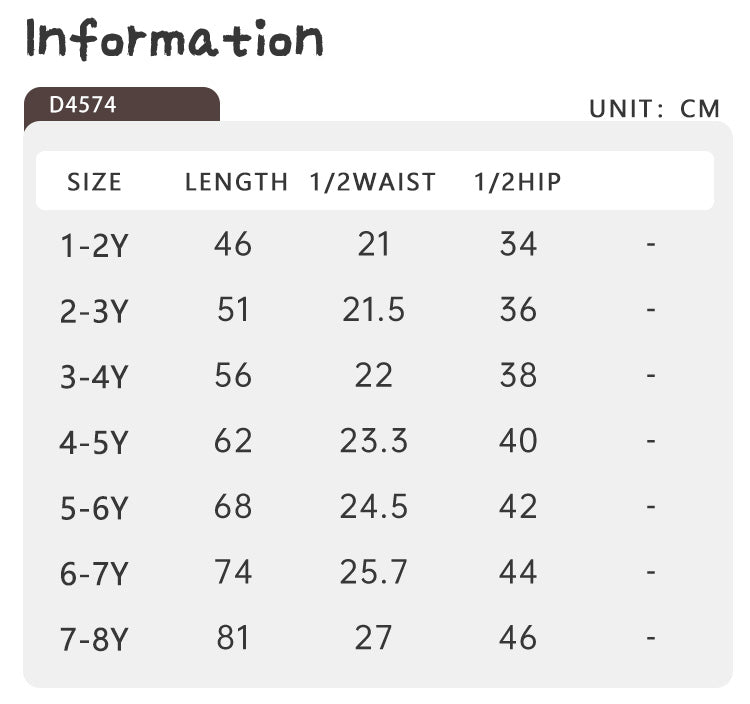Click the 5-6Y size row label
Image resolution: width=750 pixels, height=704 pixels.
pos(94,508)
